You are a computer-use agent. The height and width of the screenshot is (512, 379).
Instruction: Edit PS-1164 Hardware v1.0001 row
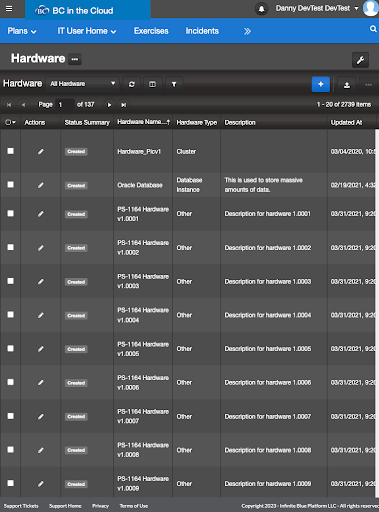[x=41, y=214]
